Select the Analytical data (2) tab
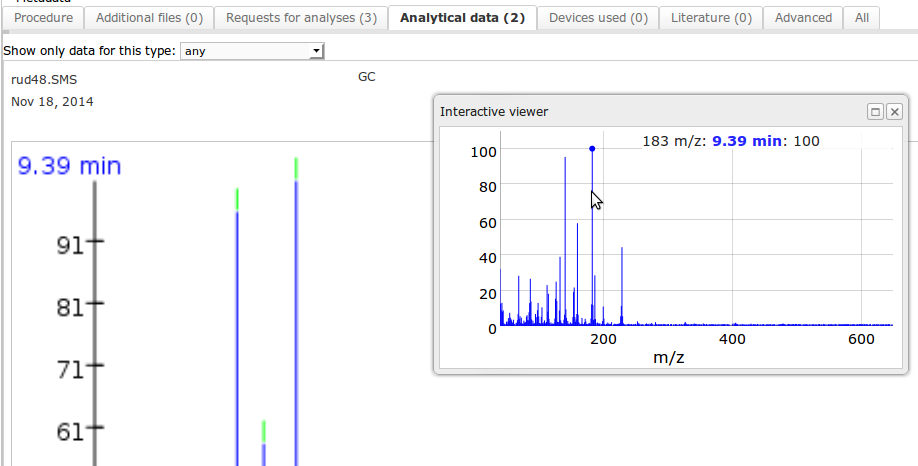 click(462, 18)
